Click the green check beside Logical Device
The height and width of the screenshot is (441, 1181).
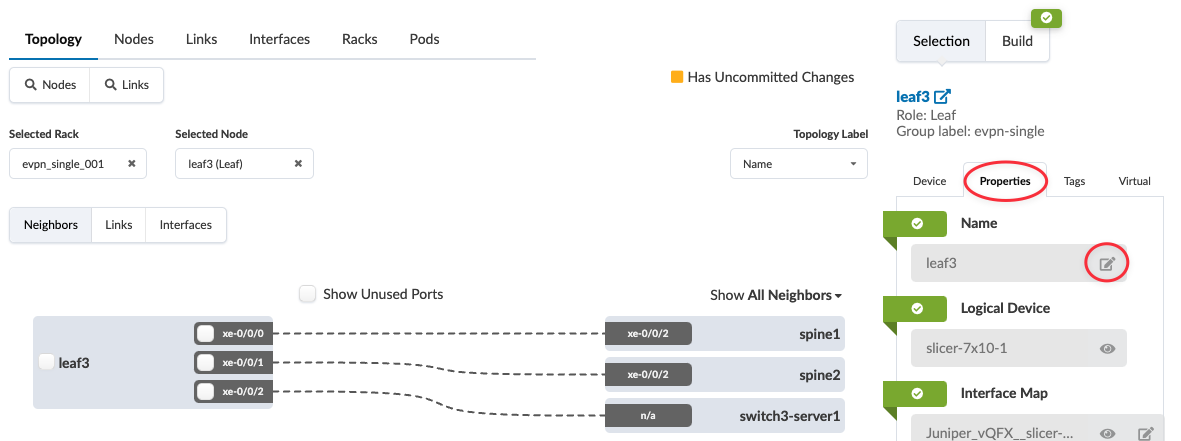[917, 308]
